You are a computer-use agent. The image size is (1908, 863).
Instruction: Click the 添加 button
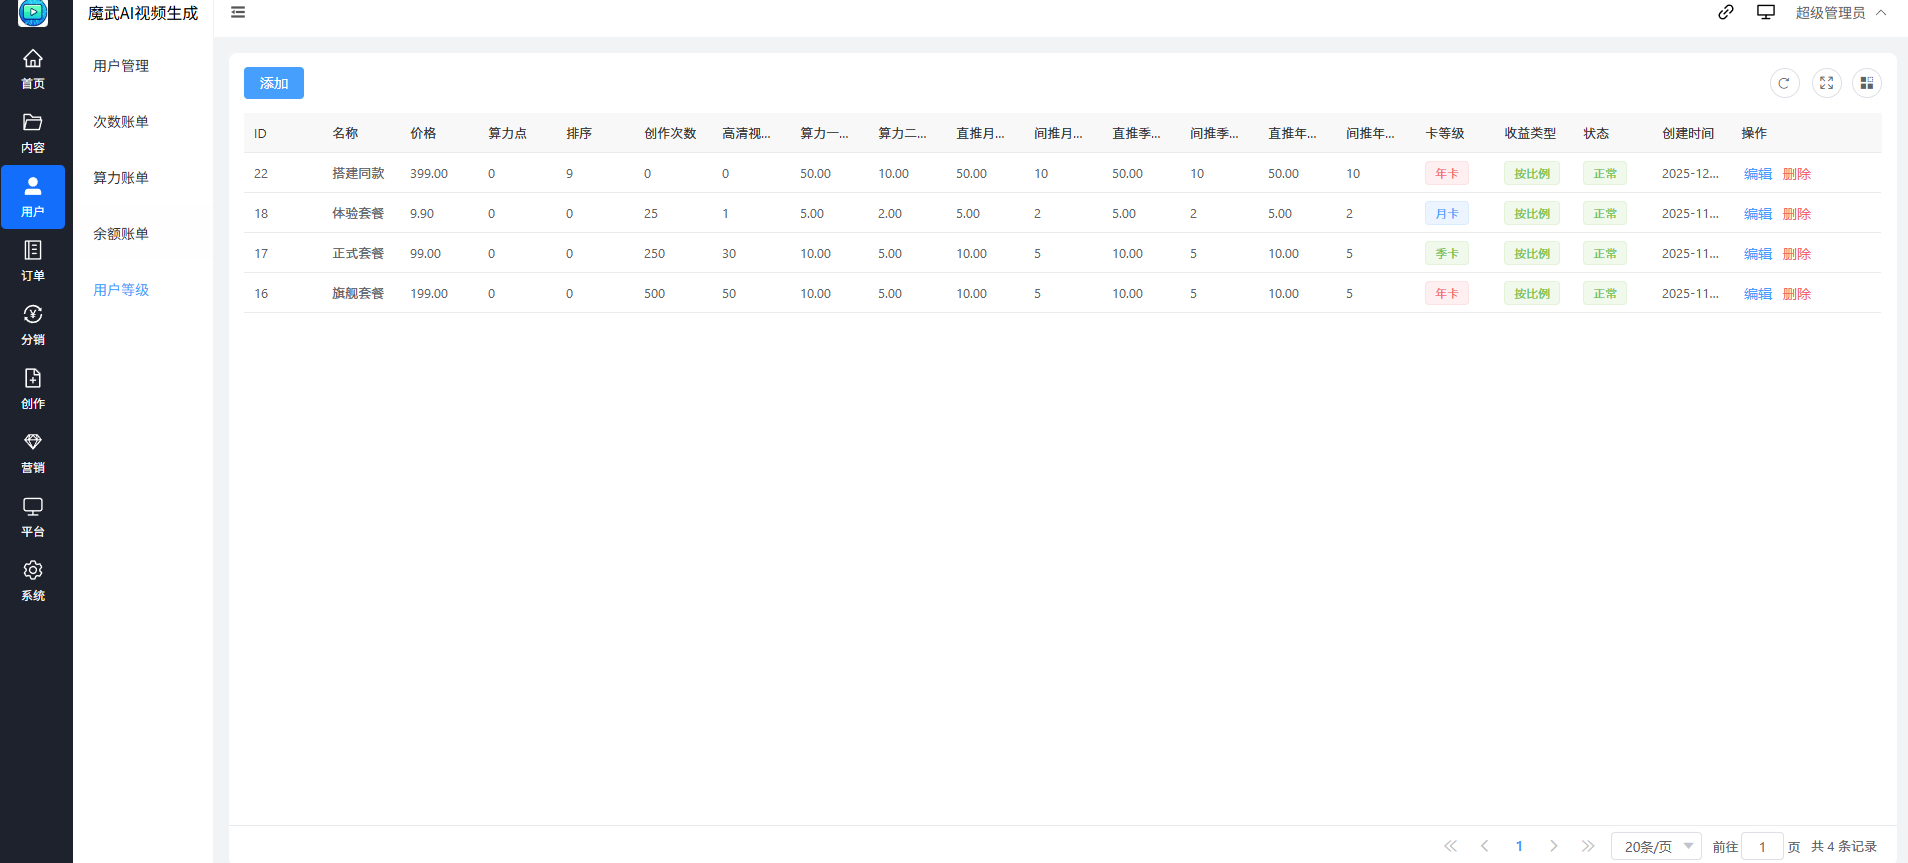click(x=273, y=83)
